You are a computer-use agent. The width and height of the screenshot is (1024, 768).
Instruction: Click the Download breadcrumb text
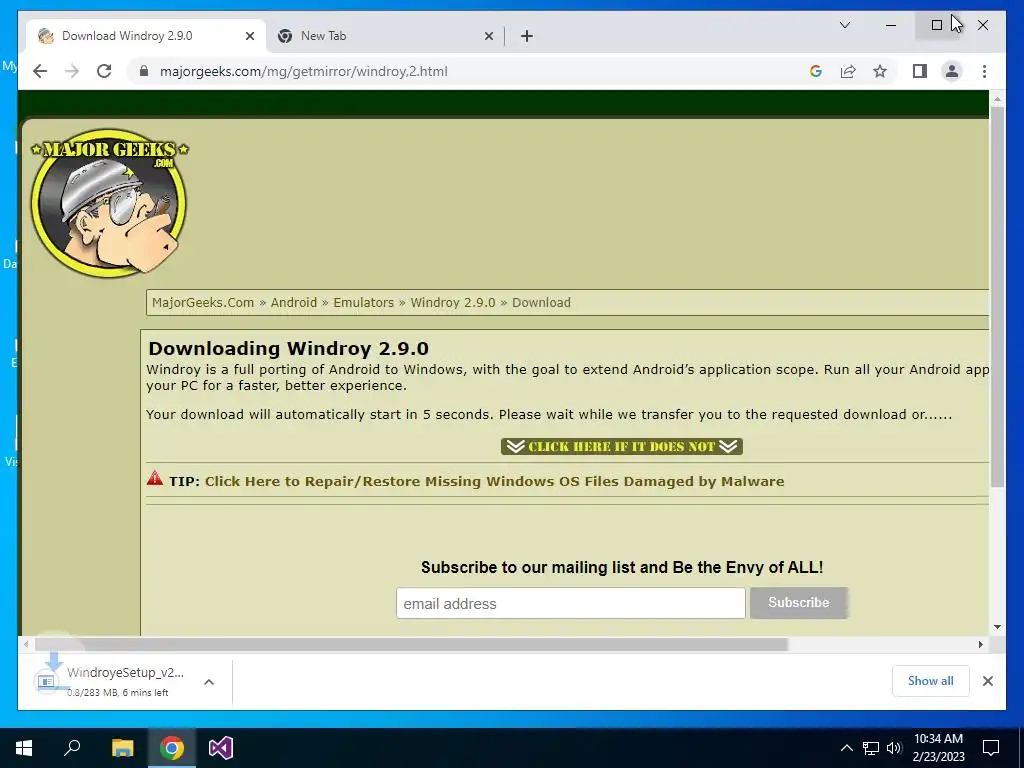pos(541,302)
